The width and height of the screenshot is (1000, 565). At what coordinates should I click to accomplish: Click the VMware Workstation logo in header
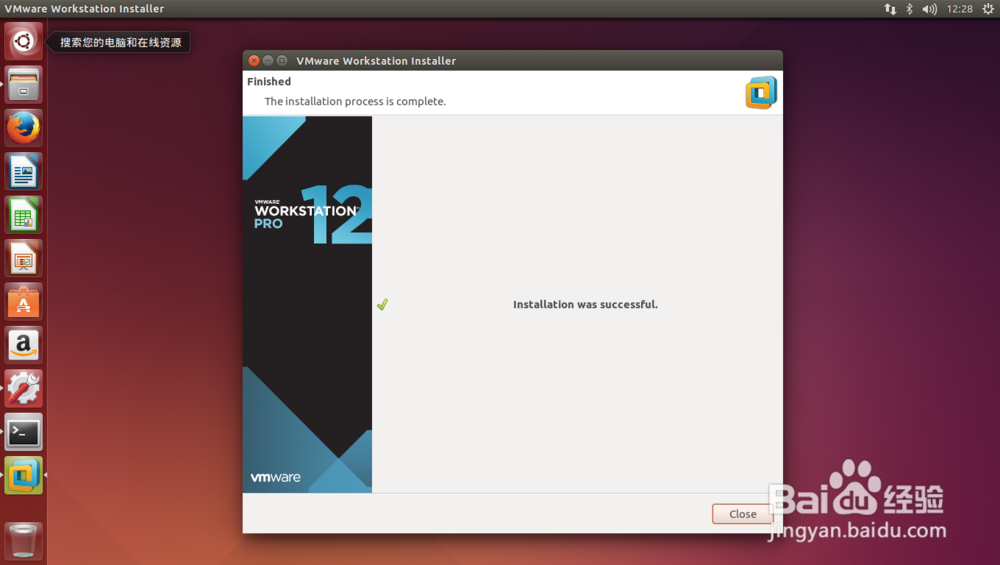[x=761, y=92]
